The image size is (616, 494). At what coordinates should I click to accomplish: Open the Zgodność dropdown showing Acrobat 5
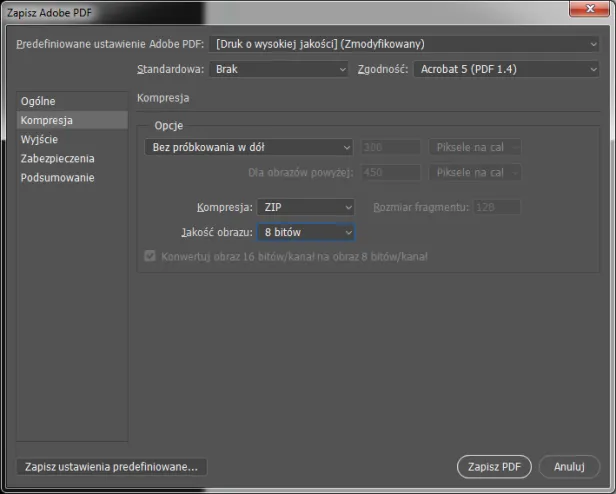click(506, 69)
